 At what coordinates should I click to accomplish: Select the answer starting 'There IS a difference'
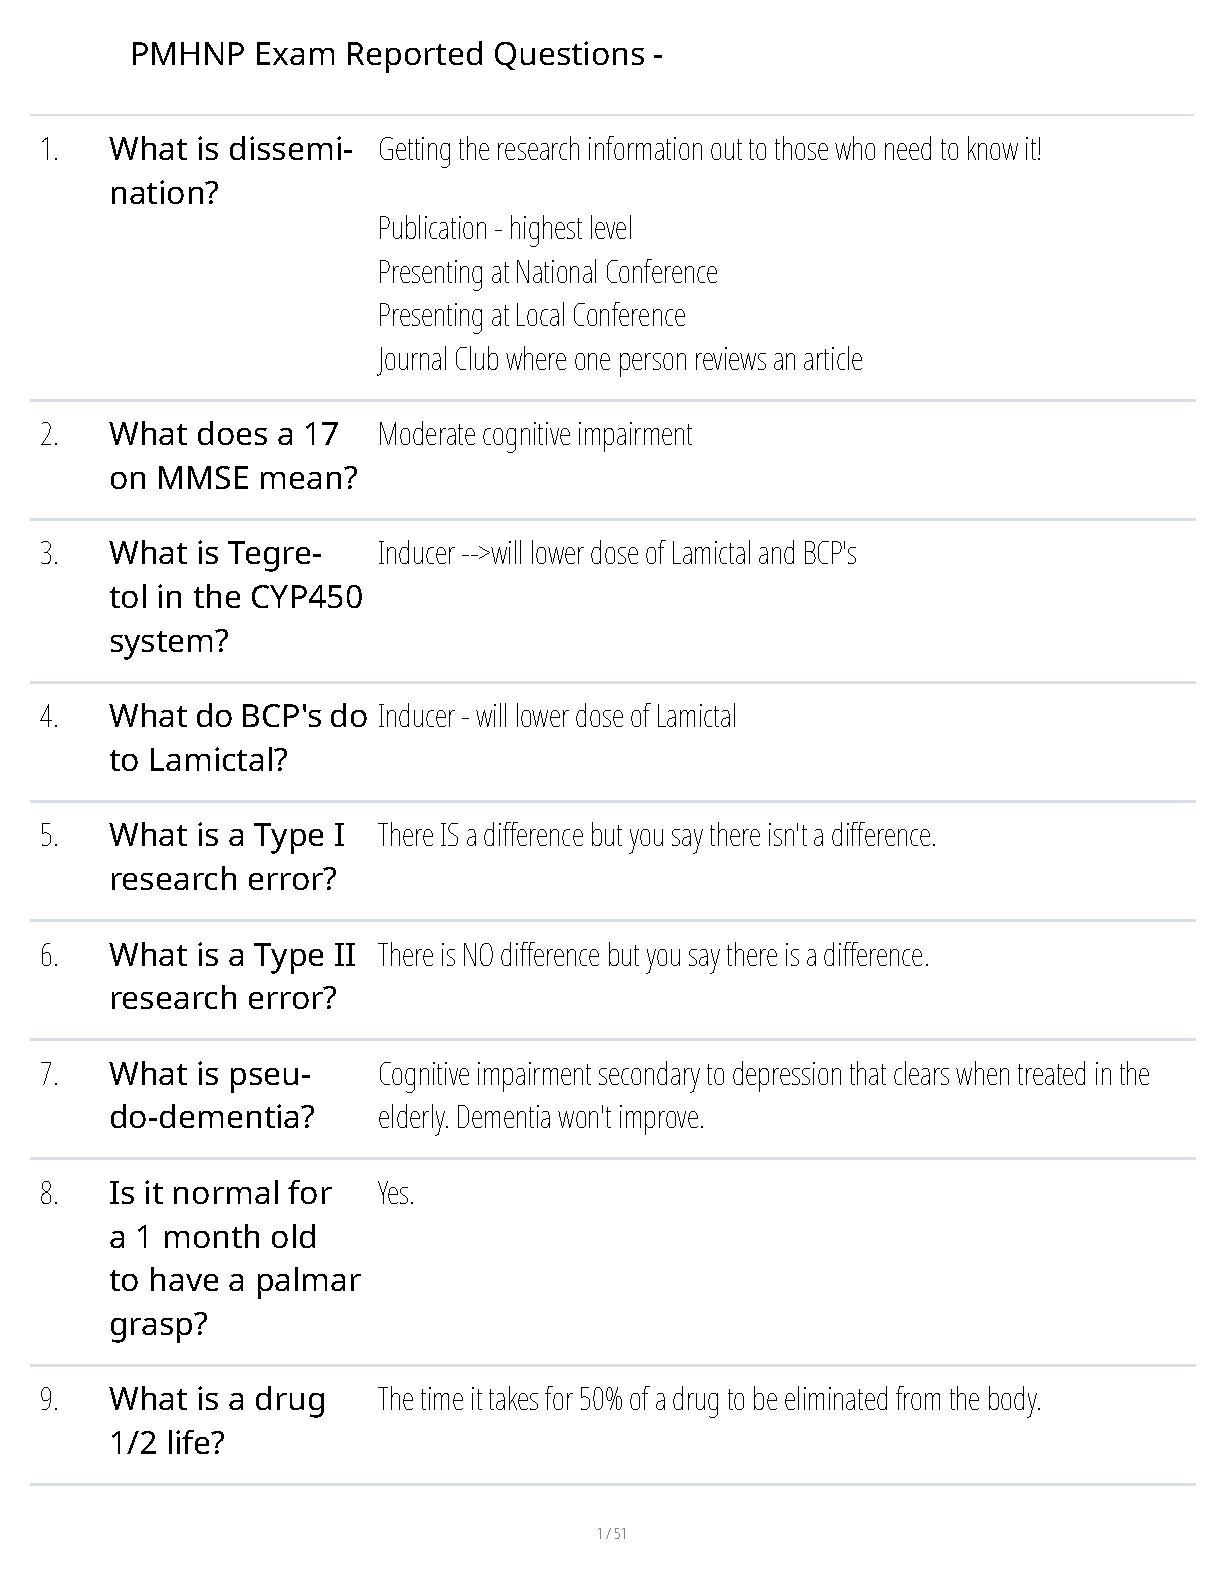[x=657, y=835]
